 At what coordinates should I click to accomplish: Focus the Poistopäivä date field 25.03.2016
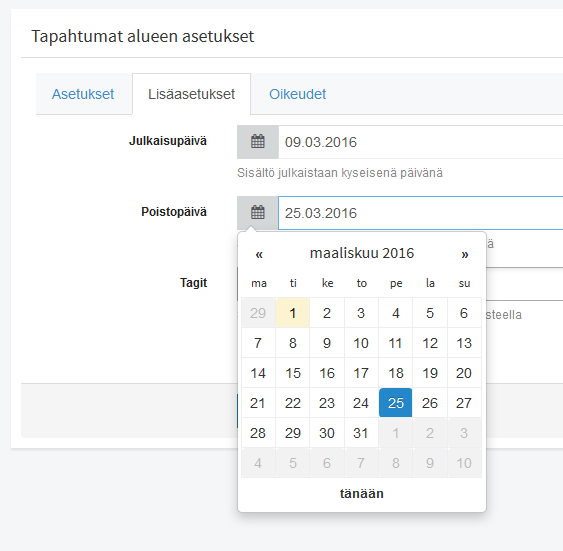point(420,213)
